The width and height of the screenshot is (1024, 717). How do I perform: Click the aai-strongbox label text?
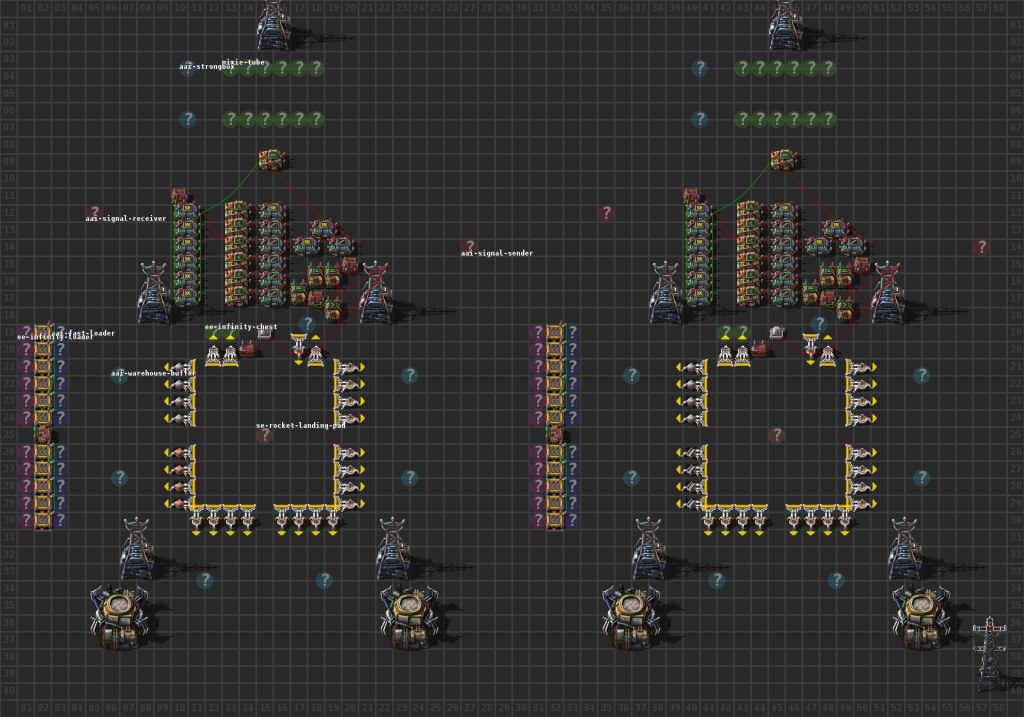[x=206, y=67]
